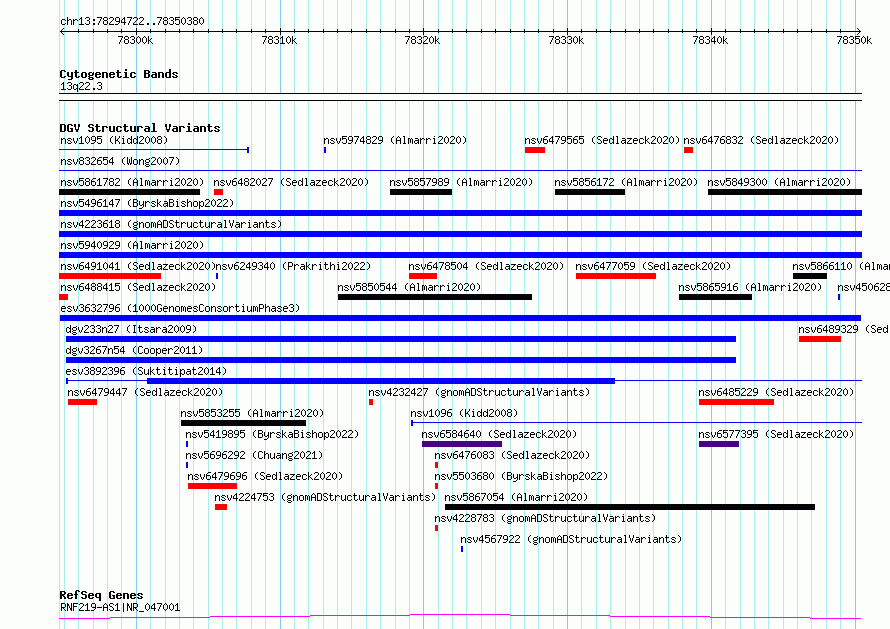Click red bar of nsv6479447 (Sedlazeck2020)
The image size is (890, 629).
click(82, 402)
